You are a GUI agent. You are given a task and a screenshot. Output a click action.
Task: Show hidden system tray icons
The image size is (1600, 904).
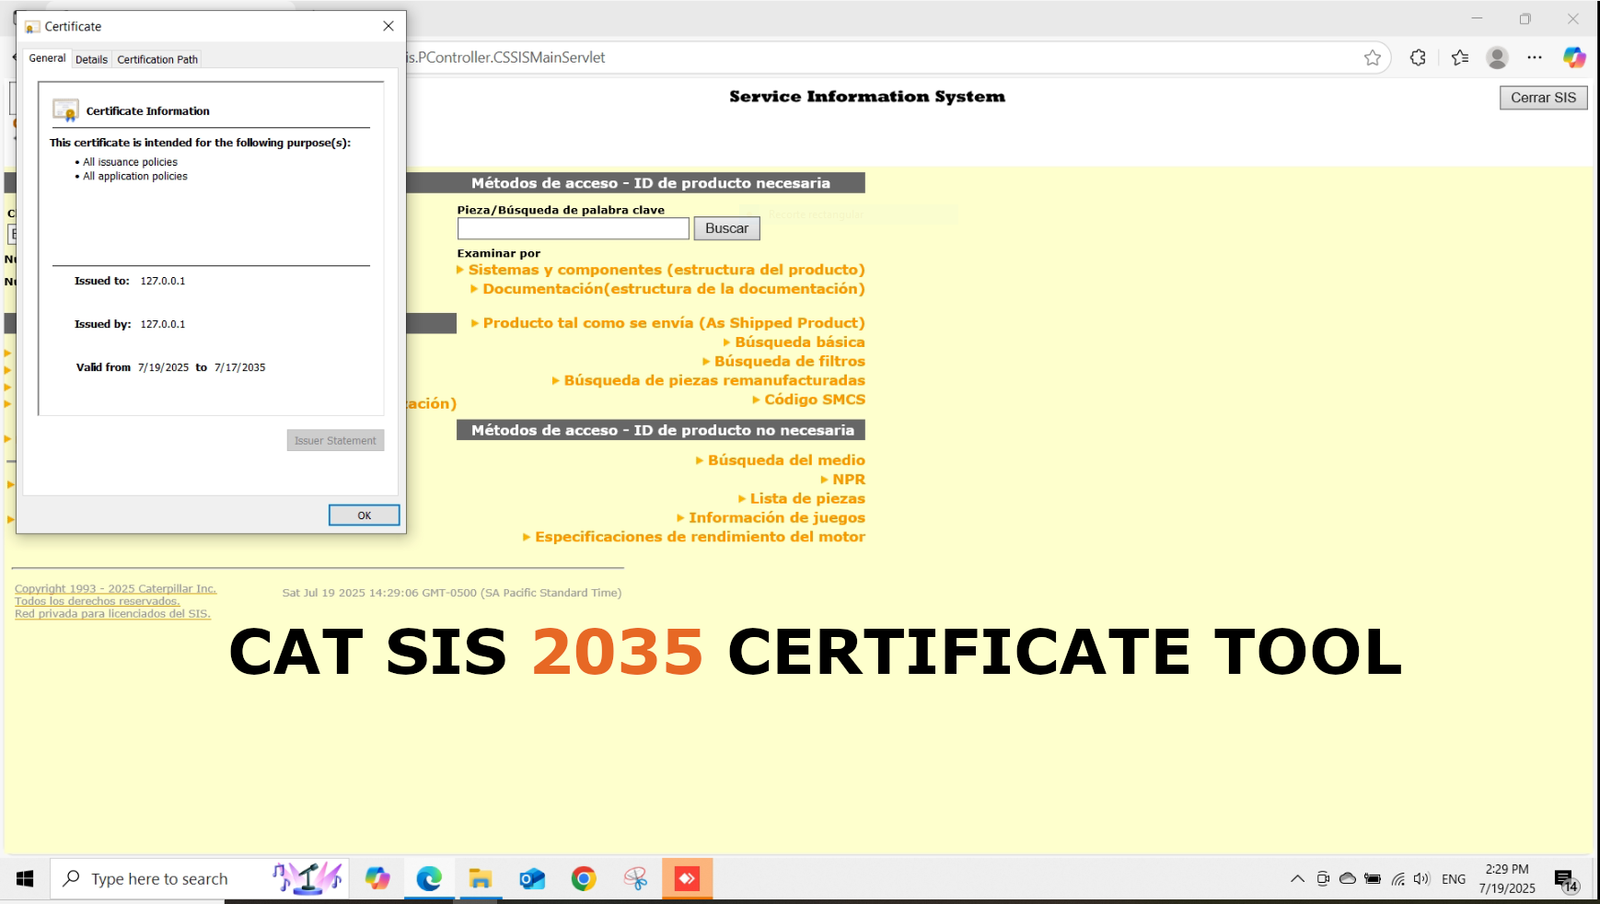tap(1296, 878)
